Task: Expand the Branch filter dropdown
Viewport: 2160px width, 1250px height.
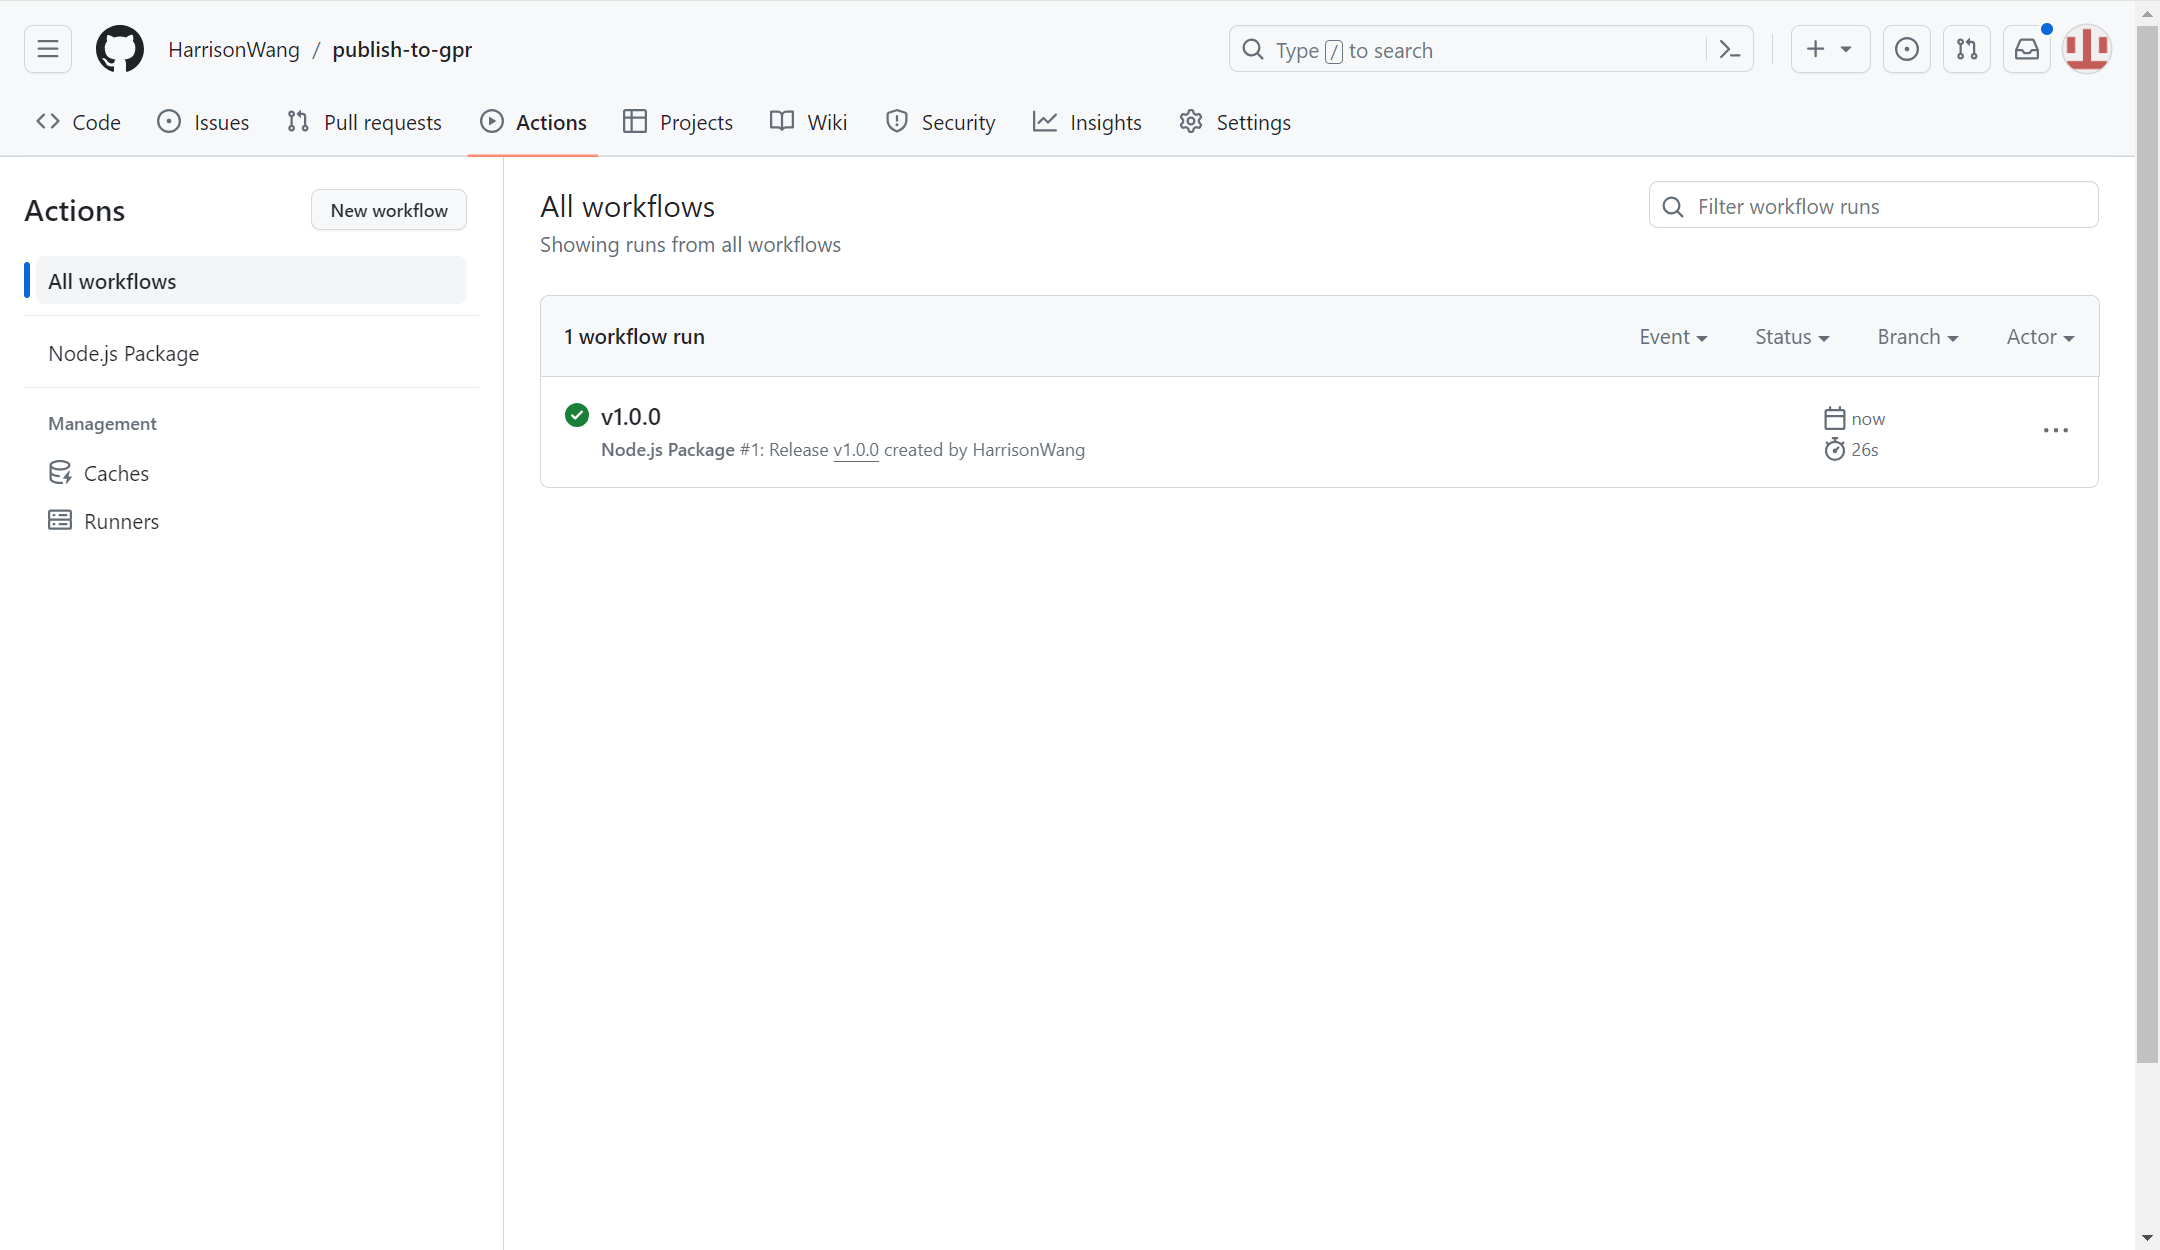Action: tap(1917, 337)
